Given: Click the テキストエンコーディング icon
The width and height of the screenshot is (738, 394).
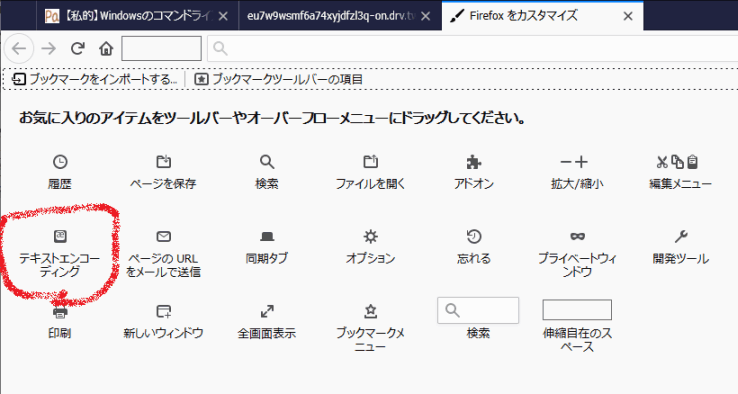Looking at the screenshot, I should click(x=60, y=236).
